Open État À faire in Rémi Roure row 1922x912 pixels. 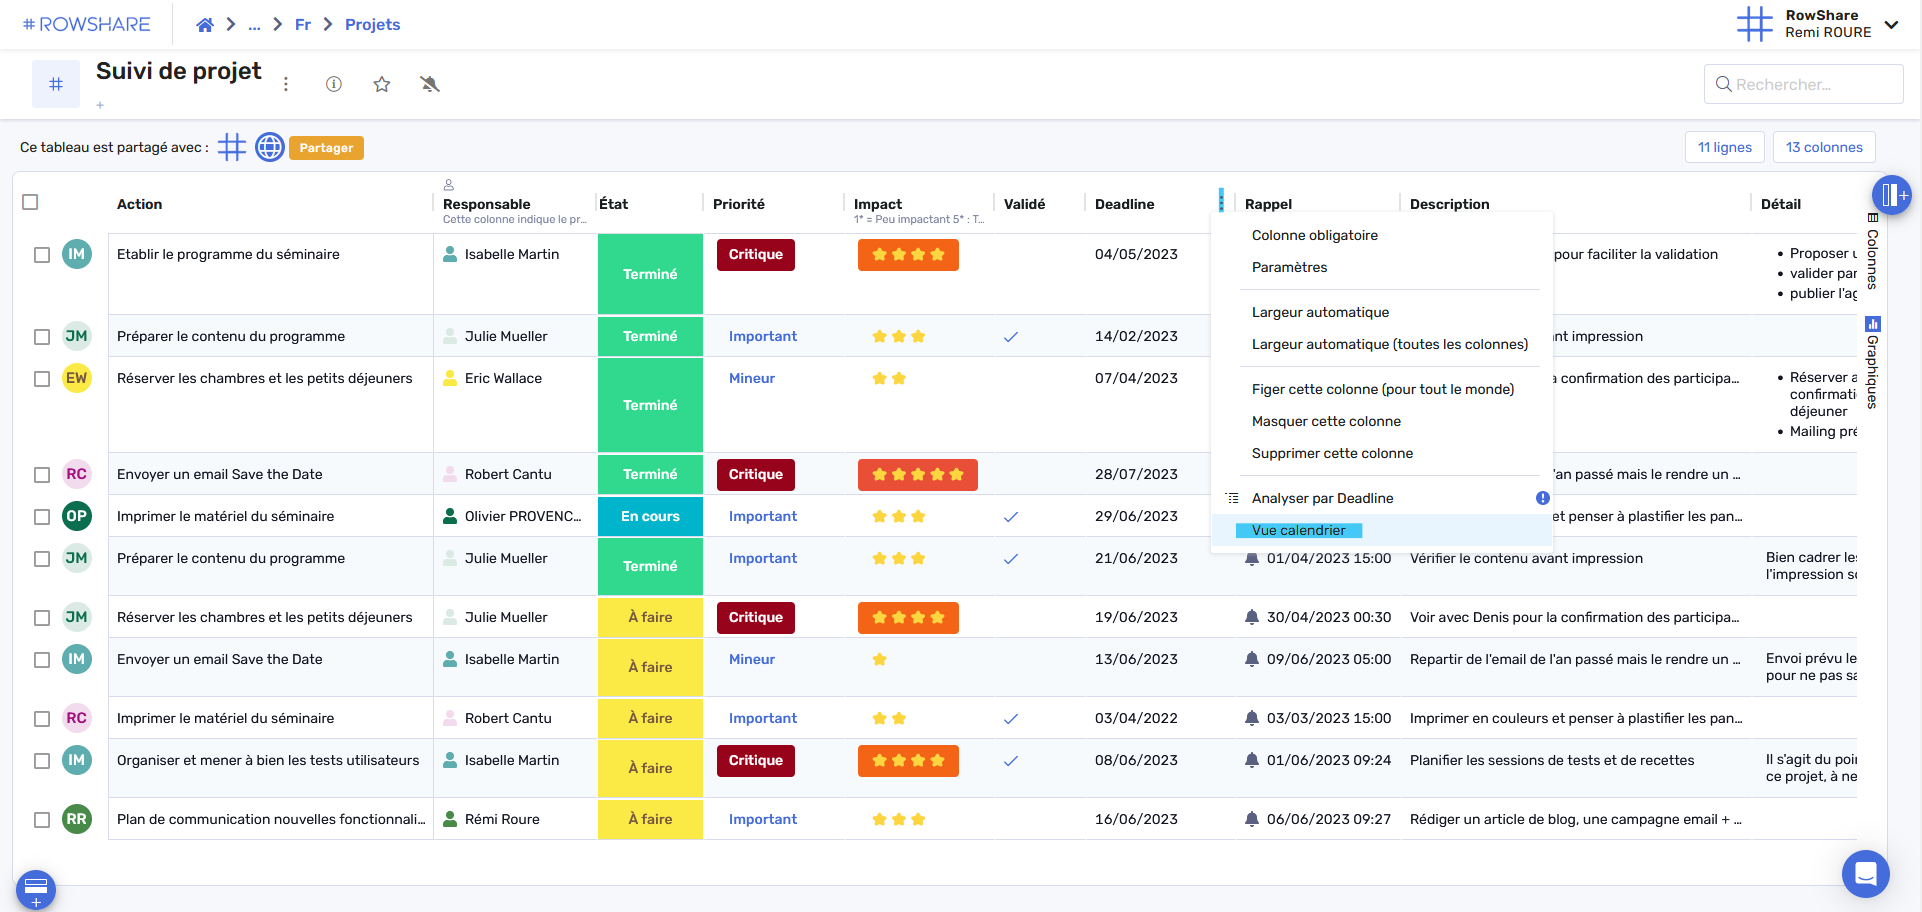point(650,819)
